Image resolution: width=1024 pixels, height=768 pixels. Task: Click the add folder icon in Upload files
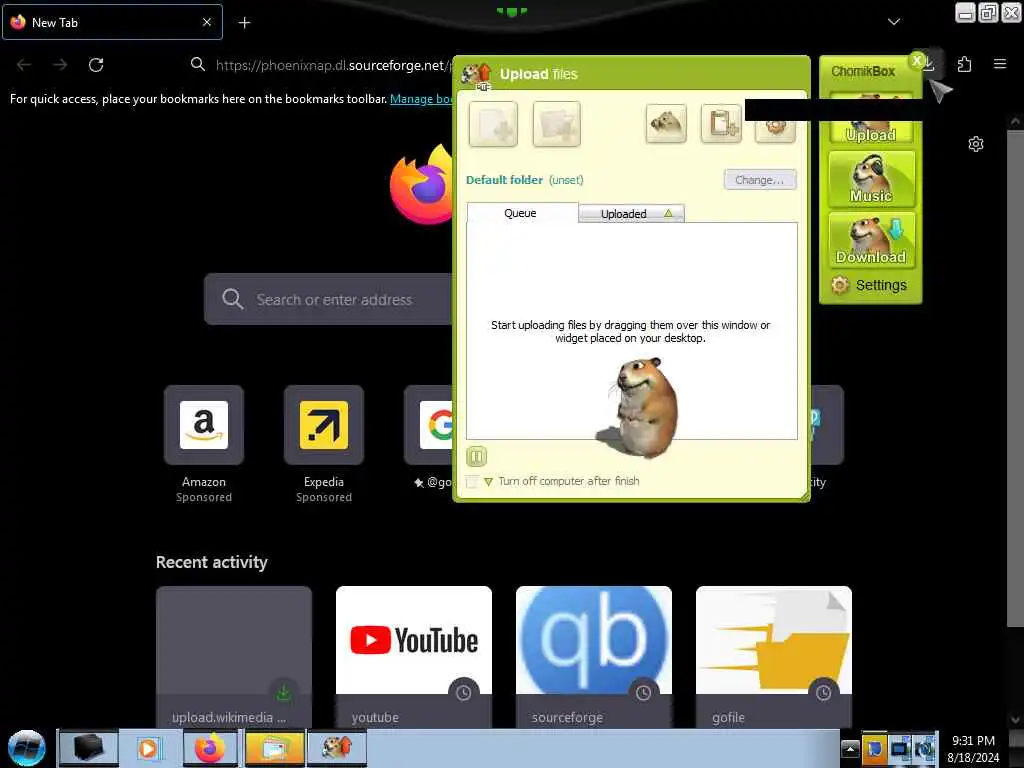pos(556,123)
